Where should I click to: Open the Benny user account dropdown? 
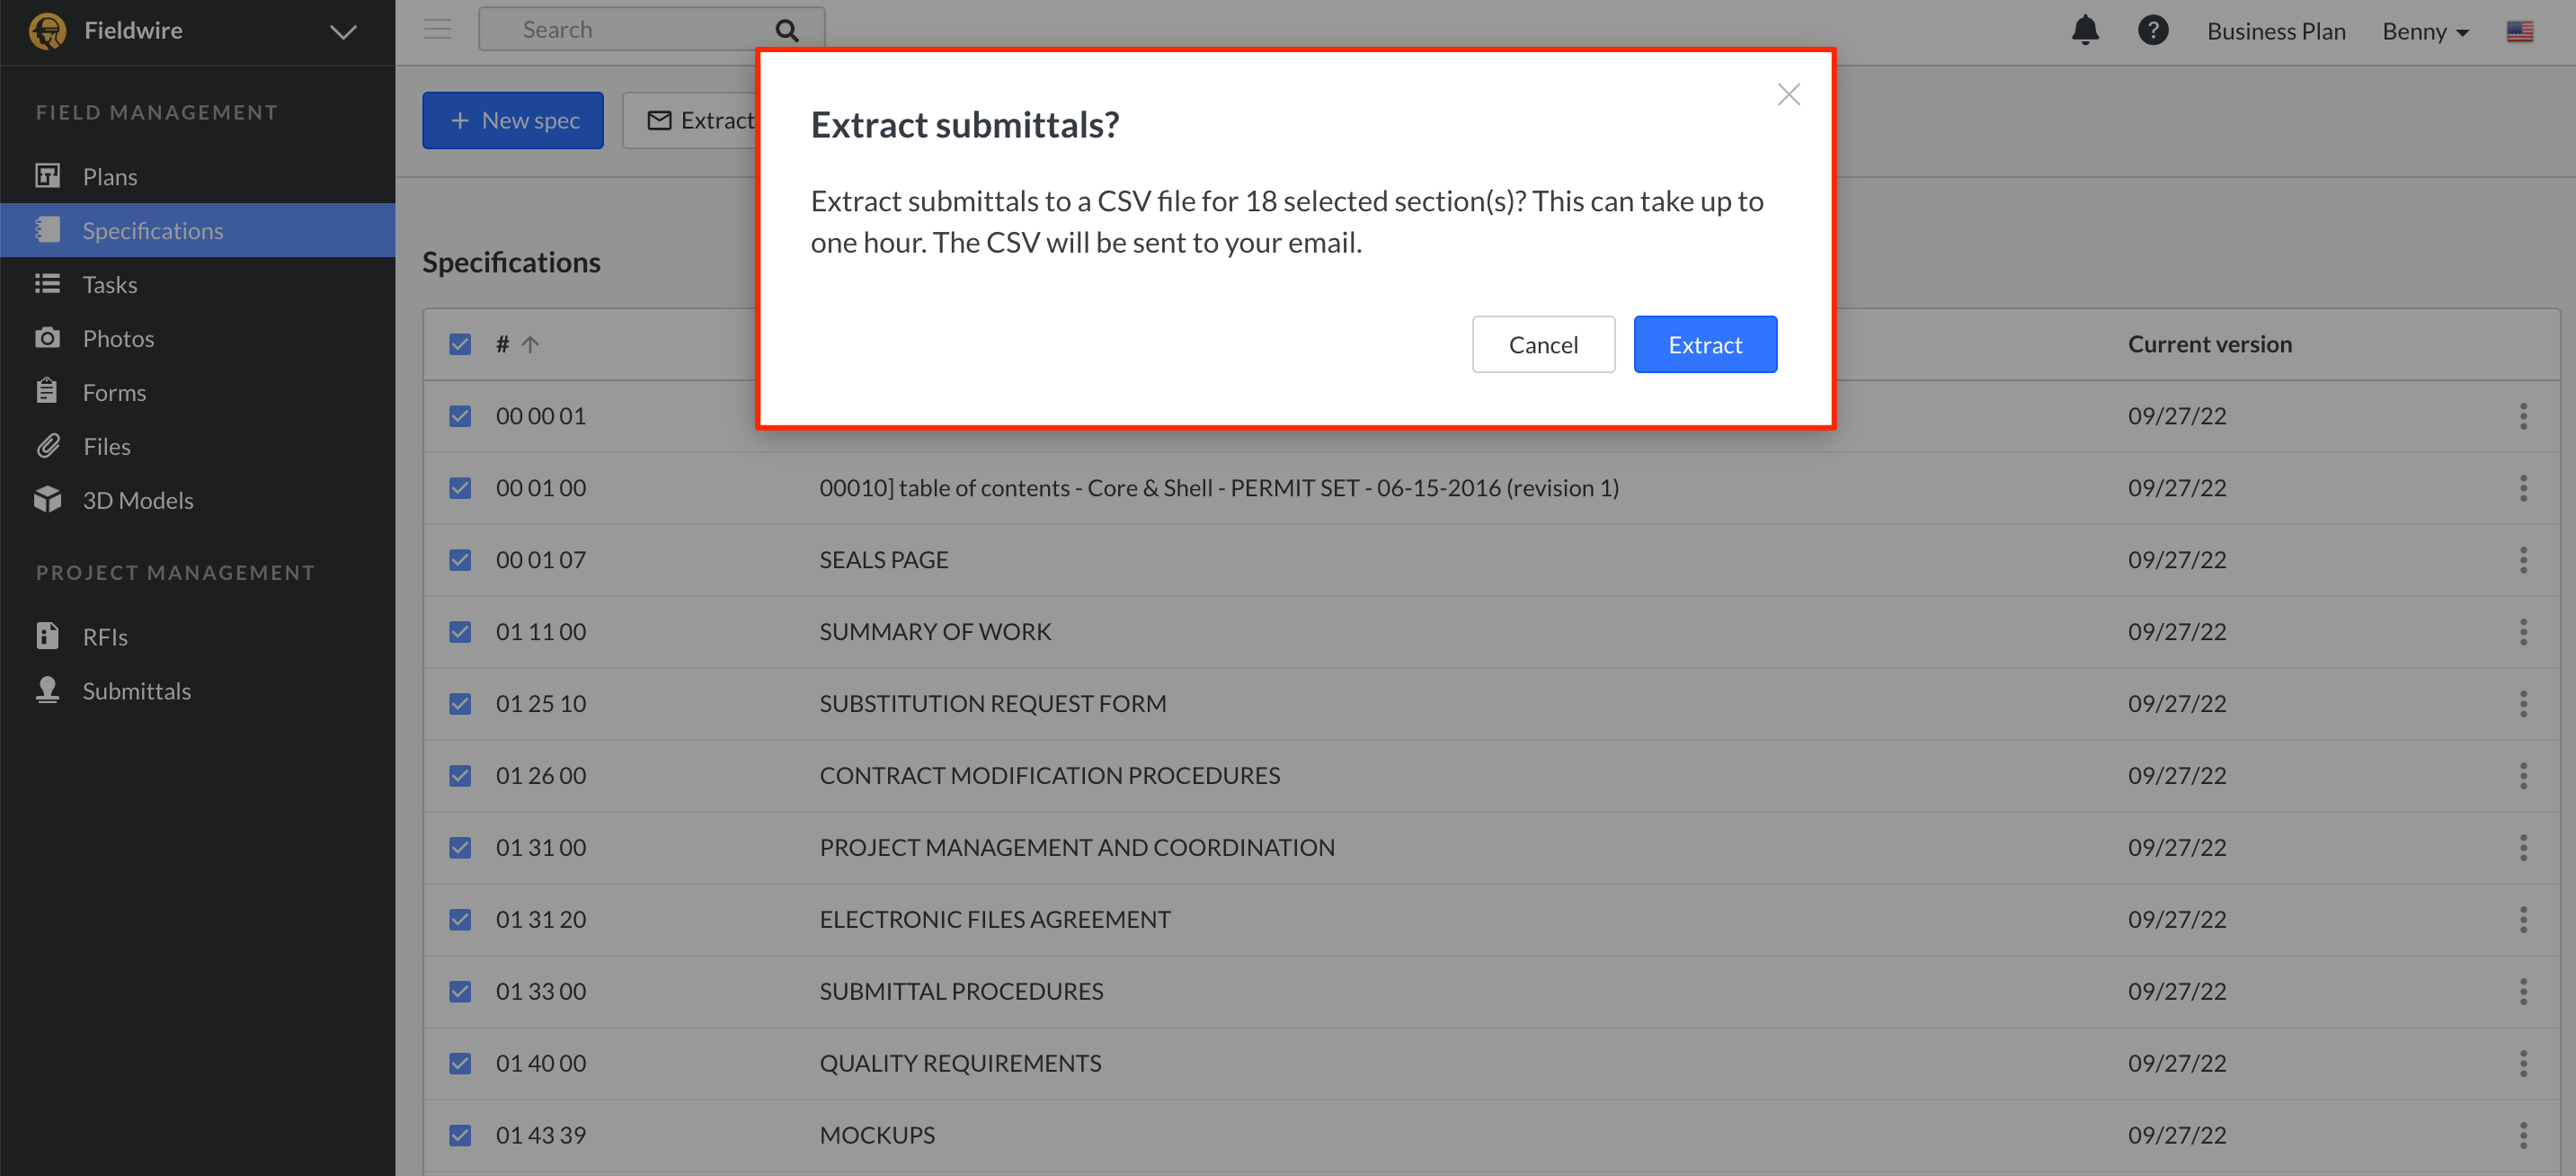pyautogui.click(x=2425, y=32)
